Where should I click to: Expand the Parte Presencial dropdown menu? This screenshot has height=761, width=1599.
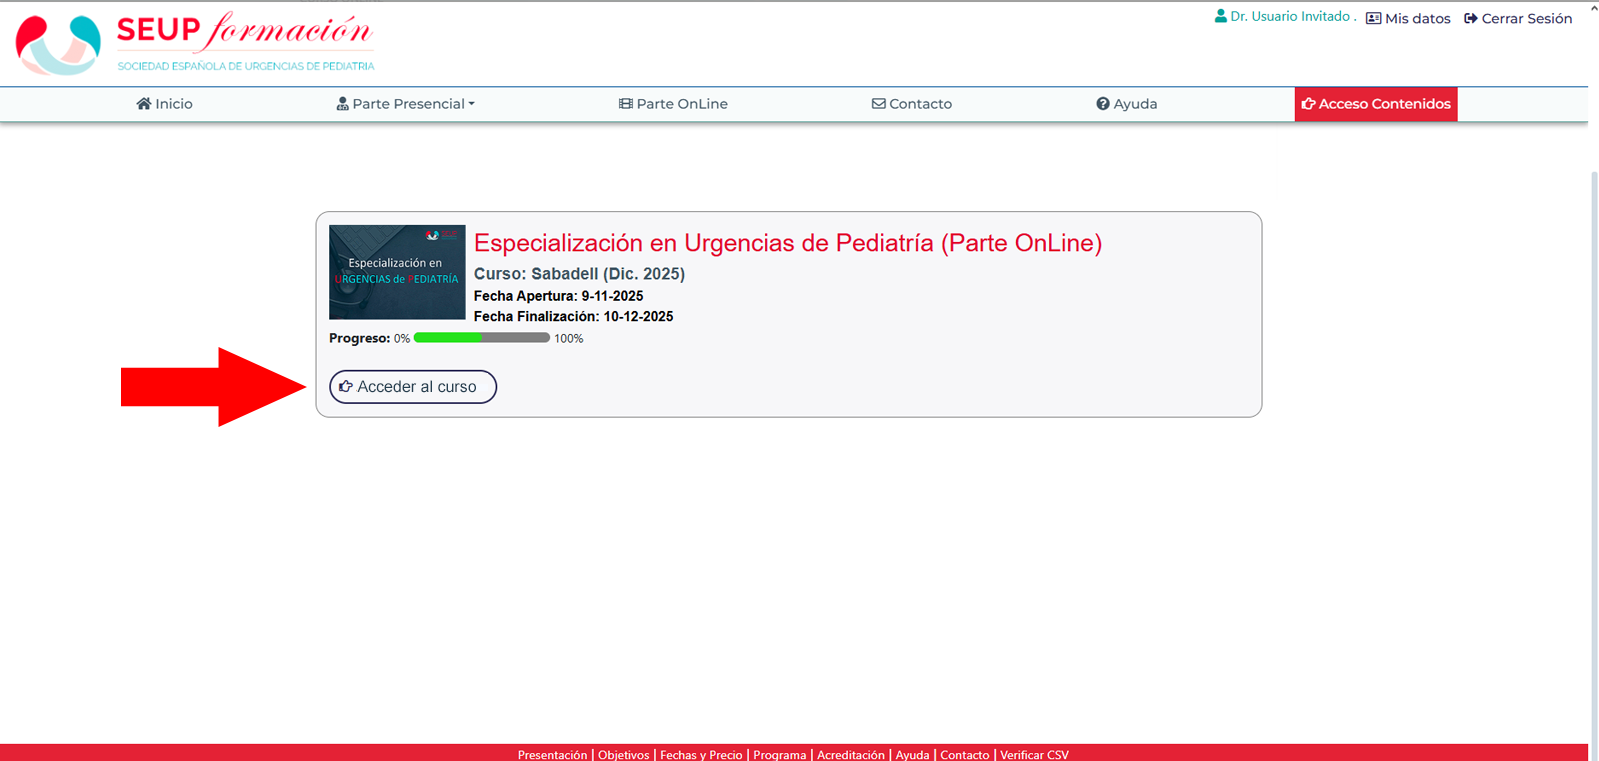click(406, 104)
